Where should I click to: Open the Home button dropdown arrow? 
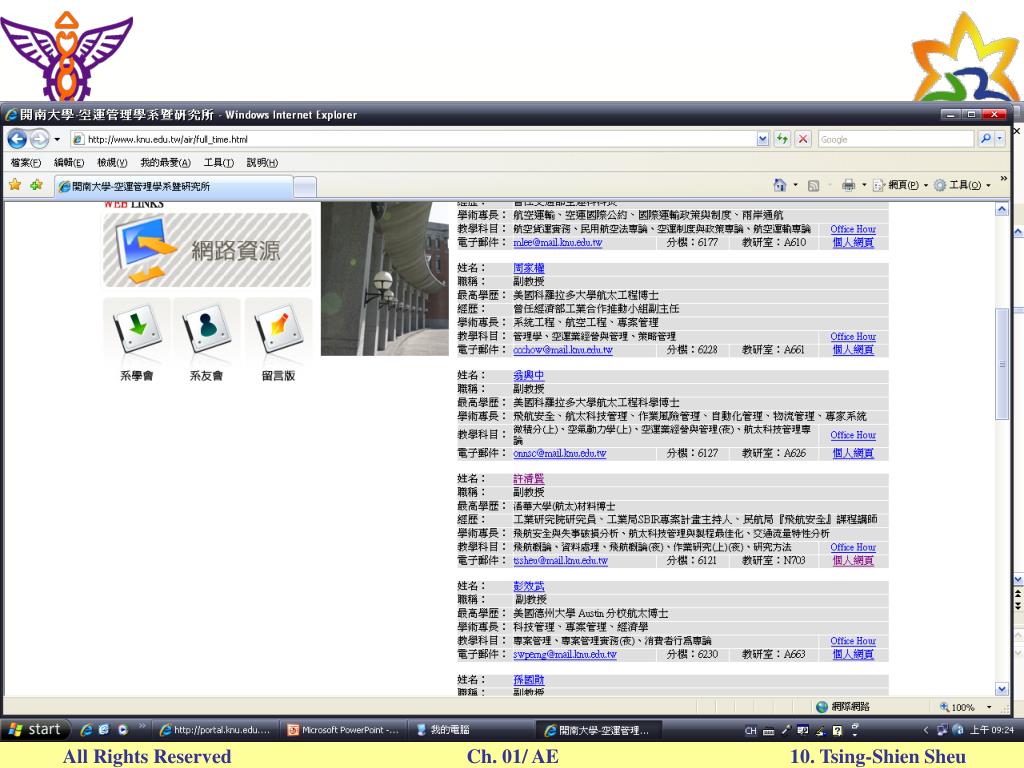pos(795,185)
